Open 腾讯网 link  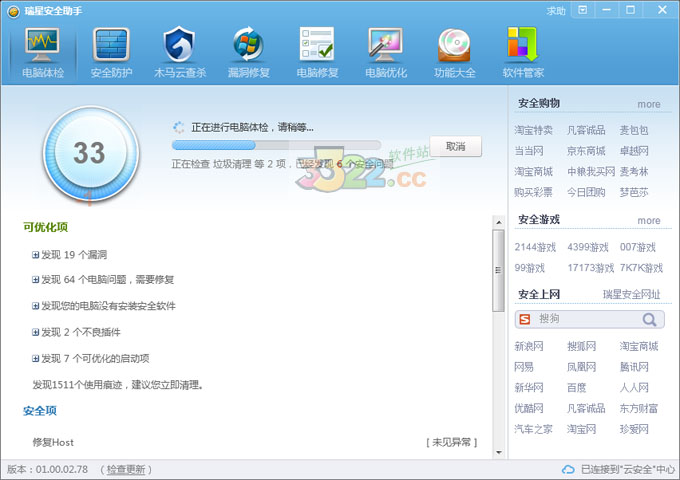[634, 367]
